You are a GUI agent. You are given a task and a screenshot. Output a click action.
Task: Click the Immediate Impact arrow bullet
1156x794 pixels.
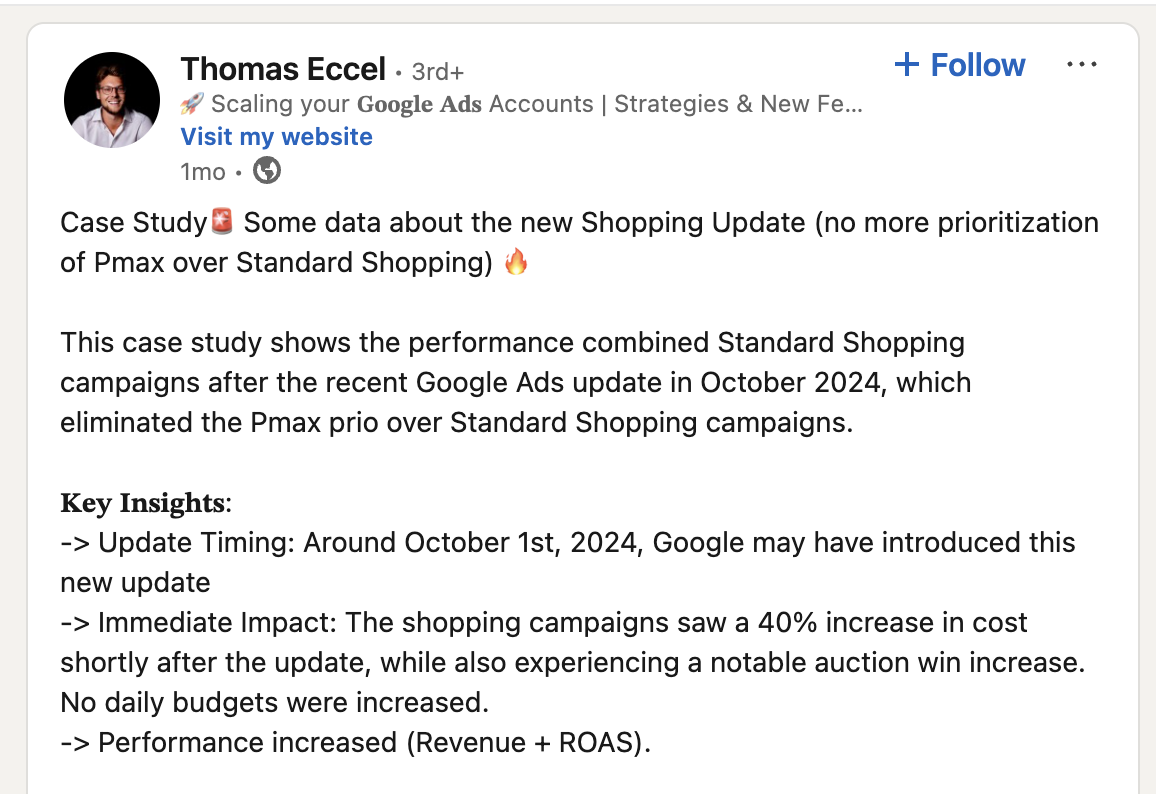click(75, 623)
